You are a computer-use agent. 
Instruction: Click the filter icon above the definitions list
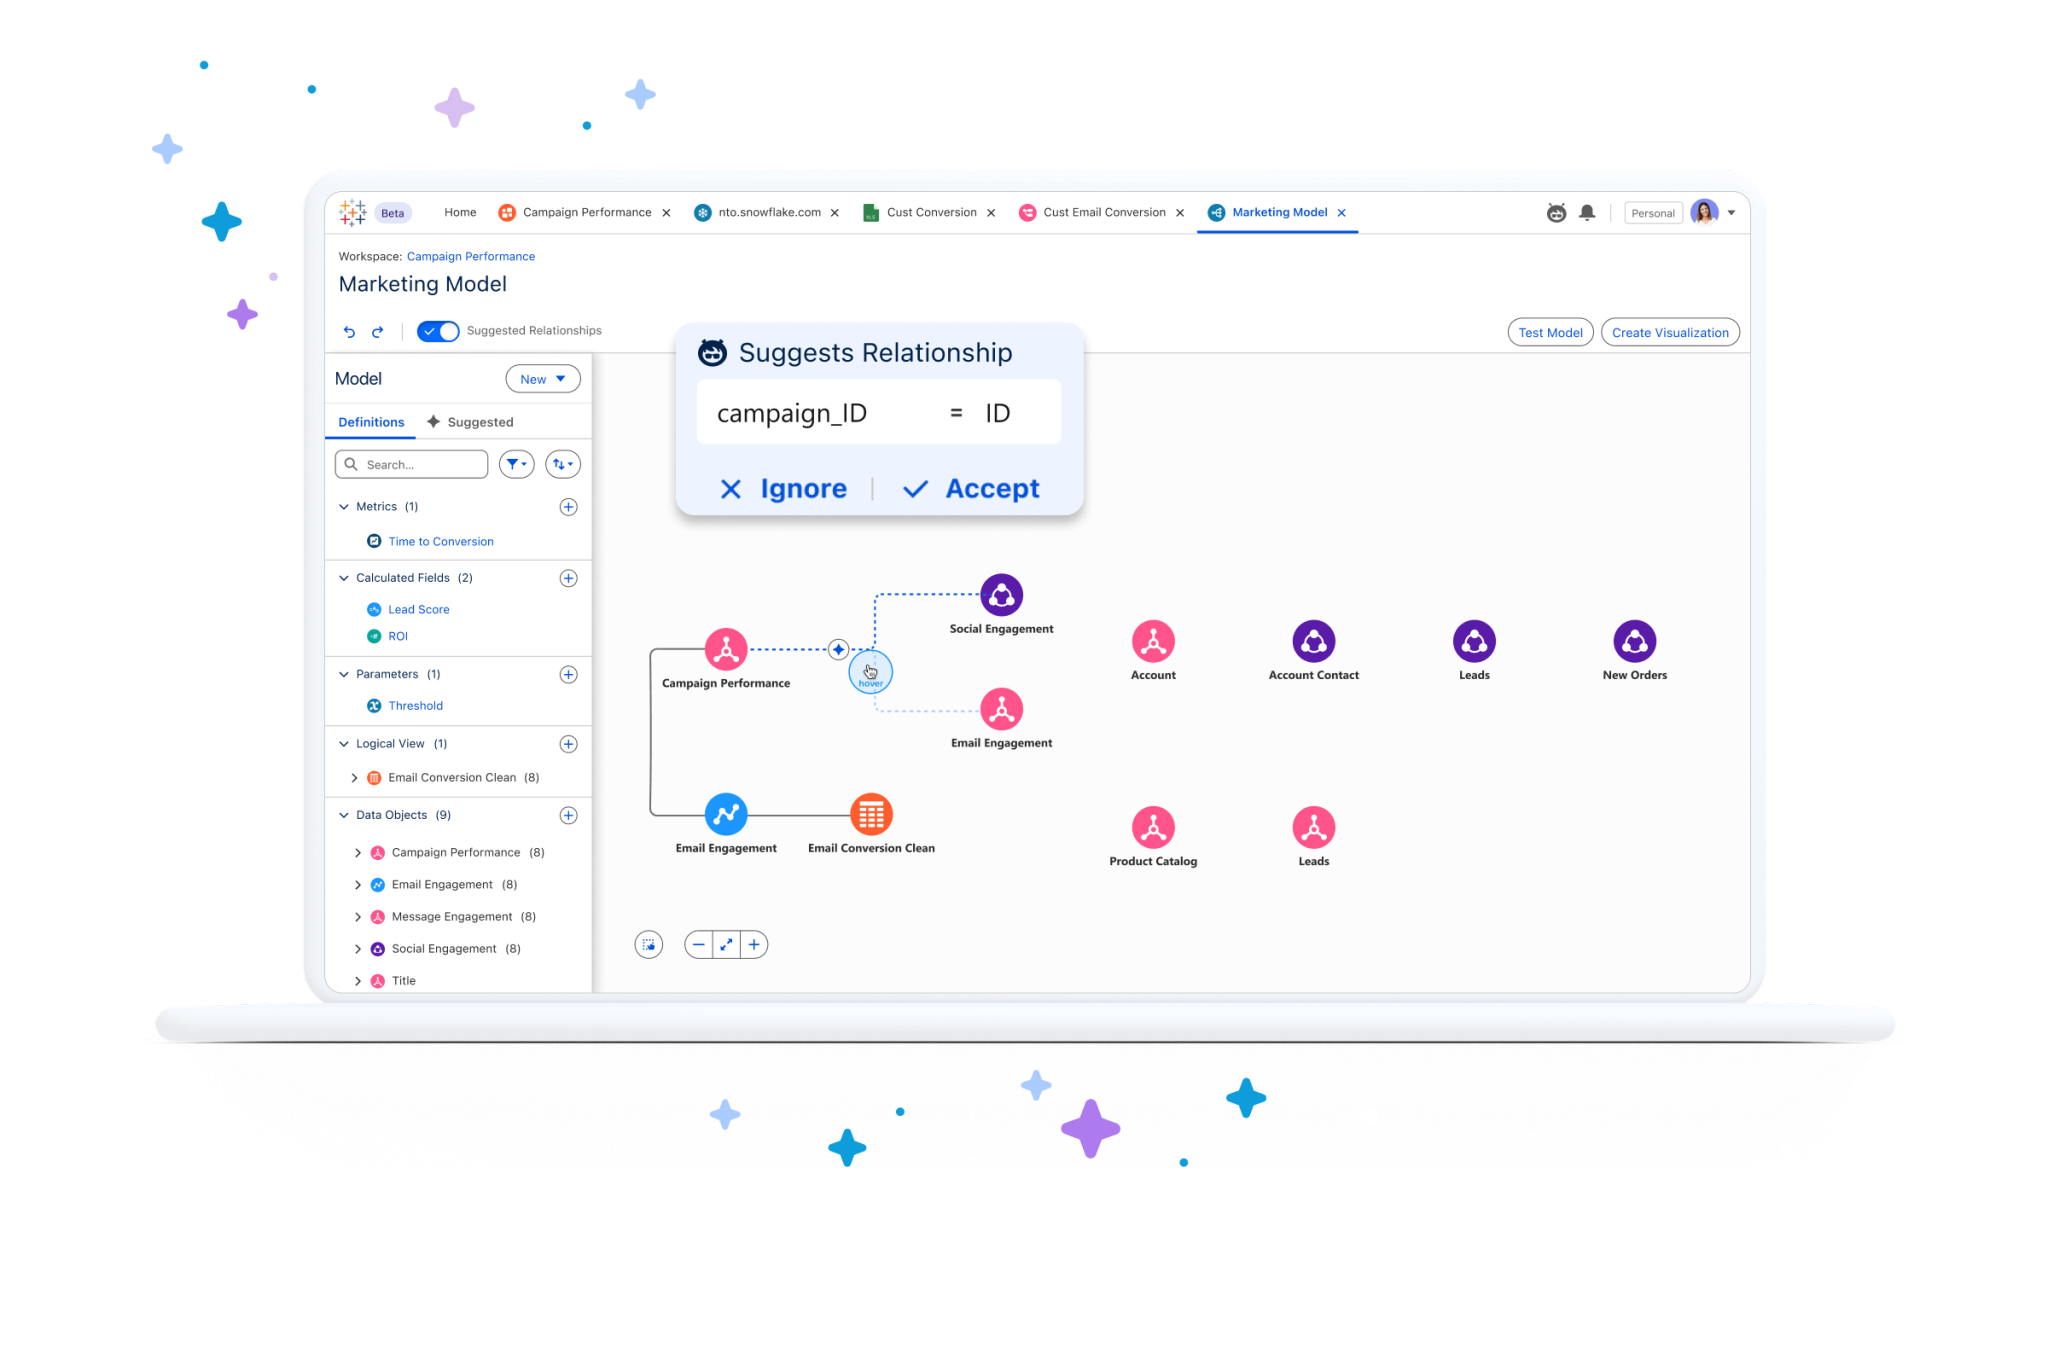516,463
